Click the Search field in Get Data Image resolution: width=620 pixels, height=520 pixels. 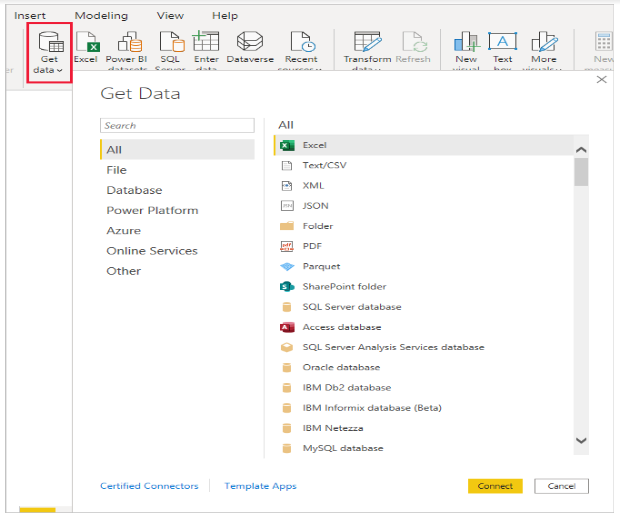(x=177, y=126)
